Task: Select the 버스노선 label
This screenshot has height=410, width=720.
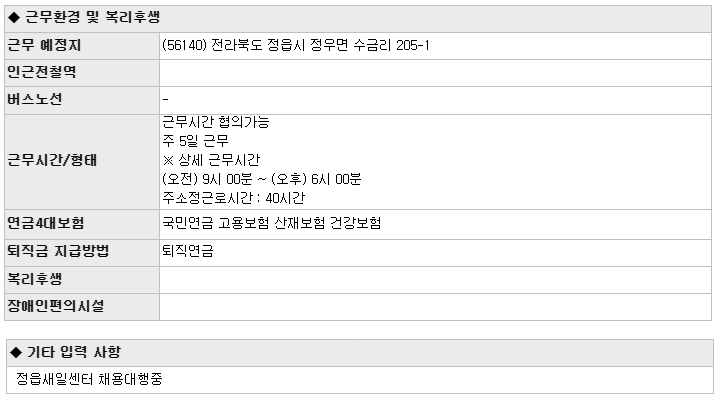Action: coord(34,99)
